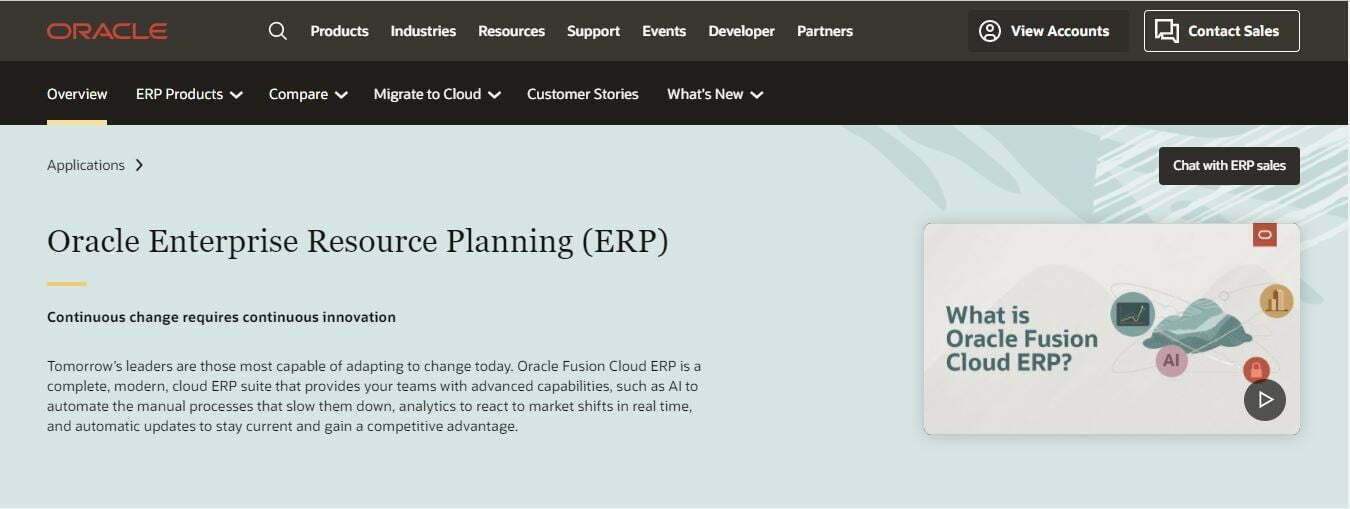Image resolution: width=1350 pixels, height=509 pixels.
Task: Click the Oracle logo
Action: coord(107,31)
